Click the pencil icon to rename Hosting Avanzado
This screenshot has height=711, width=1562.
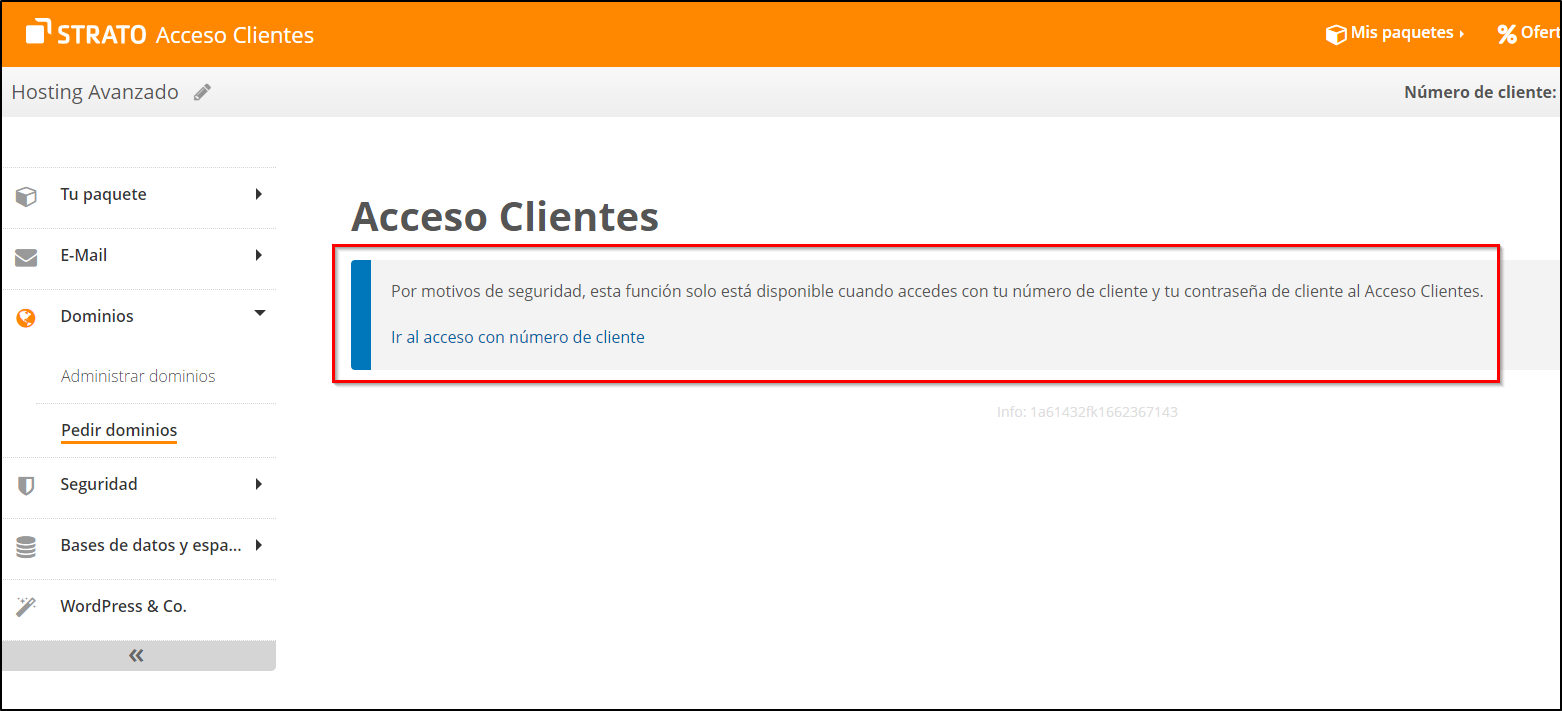point(202,91)
